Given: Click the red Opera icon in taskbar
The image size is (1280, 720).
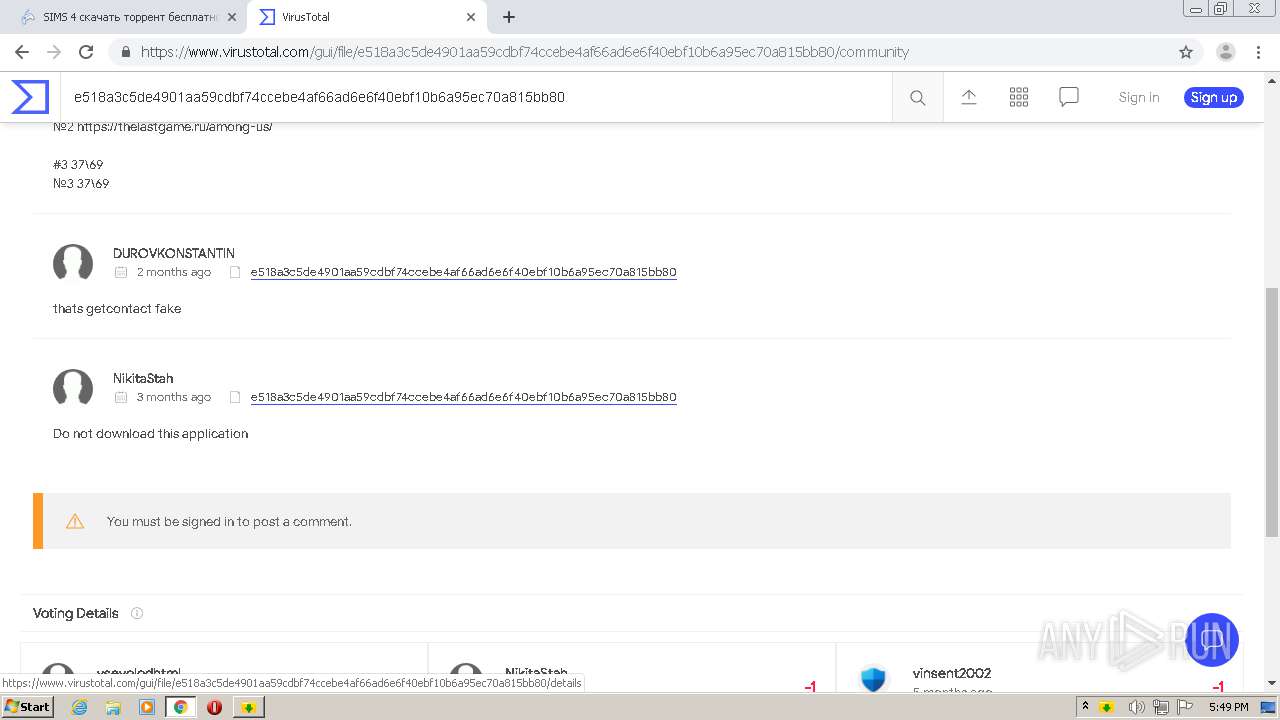Looking at the screenshot, I should [x=214, y=707].
